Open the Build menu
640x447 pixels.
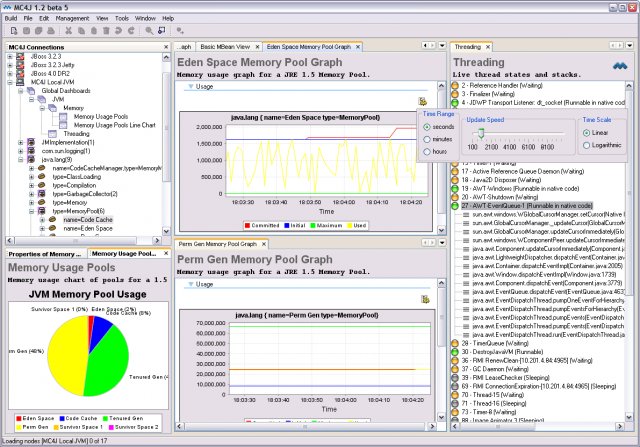[x=11, y=18]
